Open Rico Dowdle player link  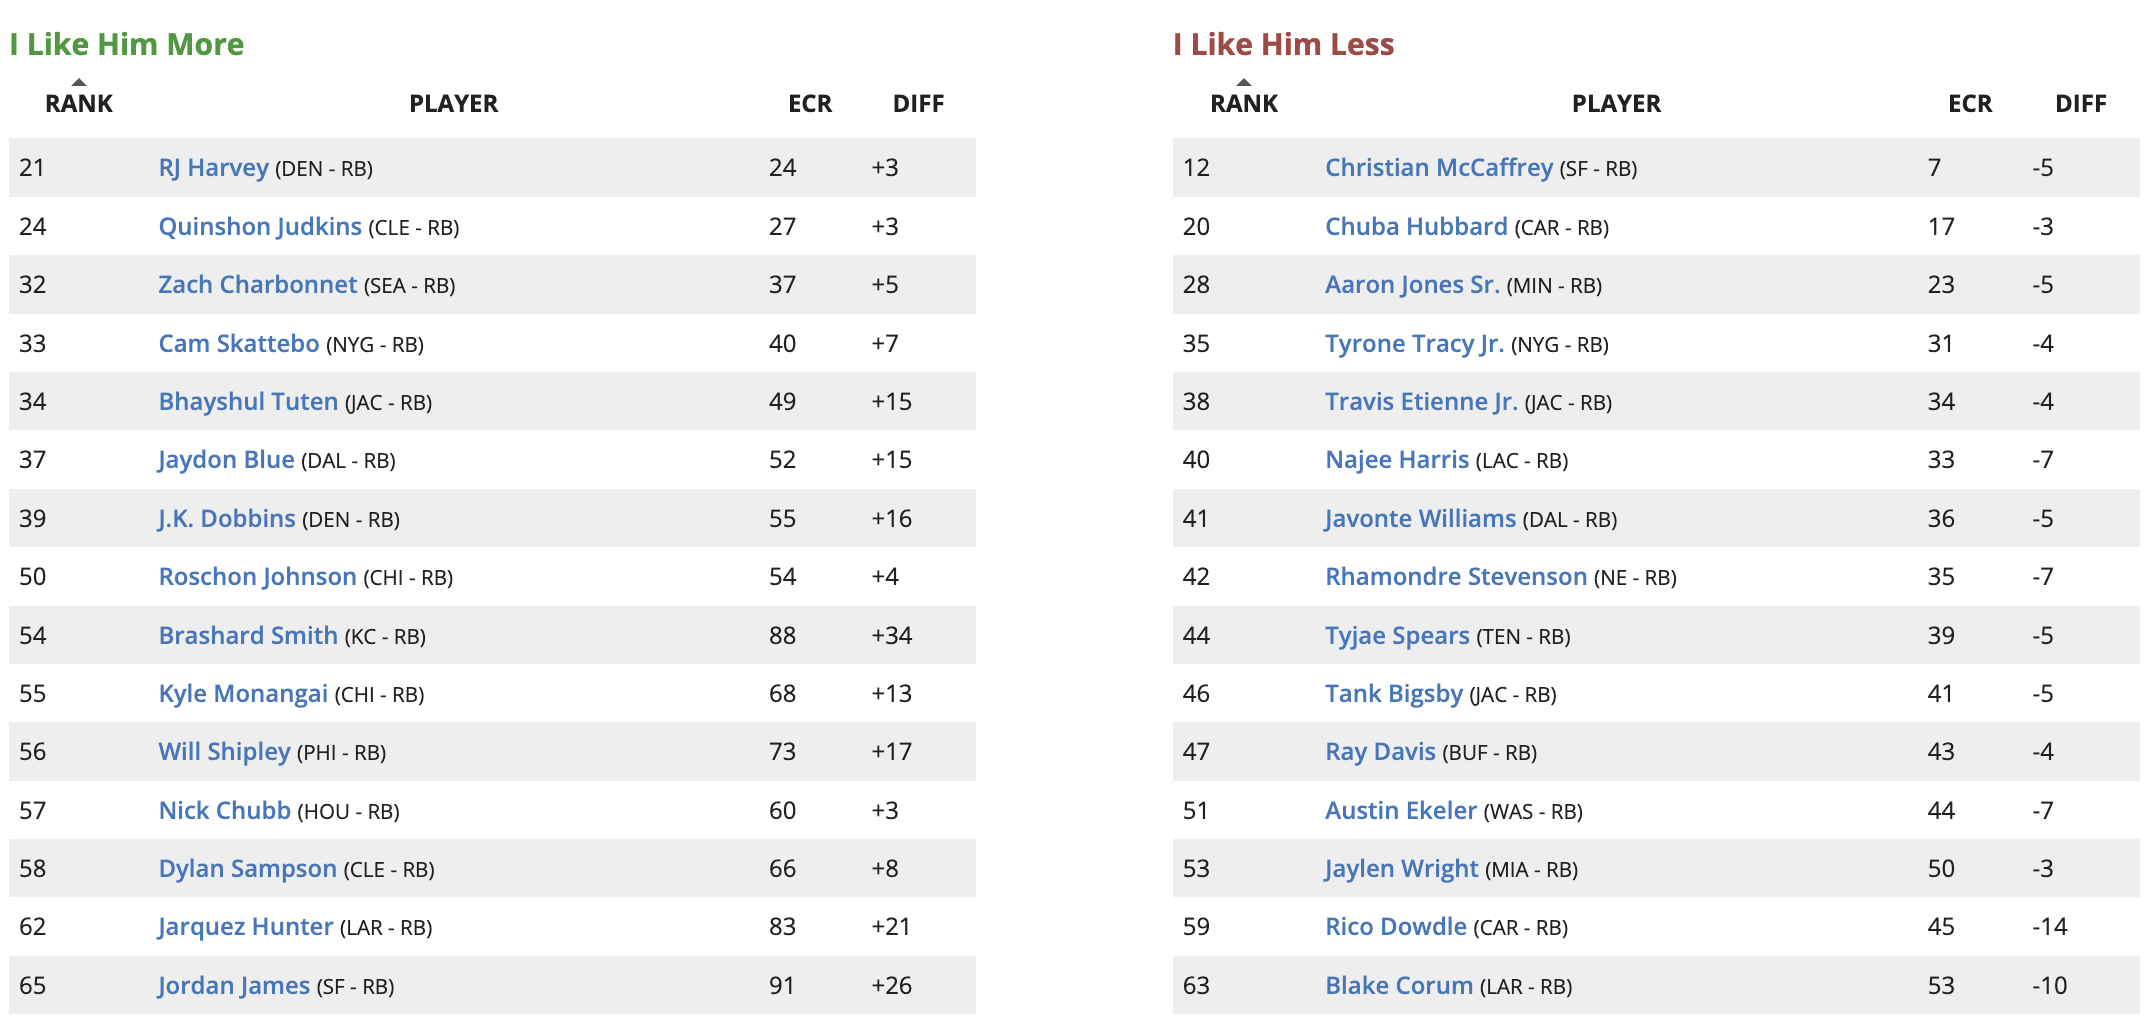click(1396, 926)
